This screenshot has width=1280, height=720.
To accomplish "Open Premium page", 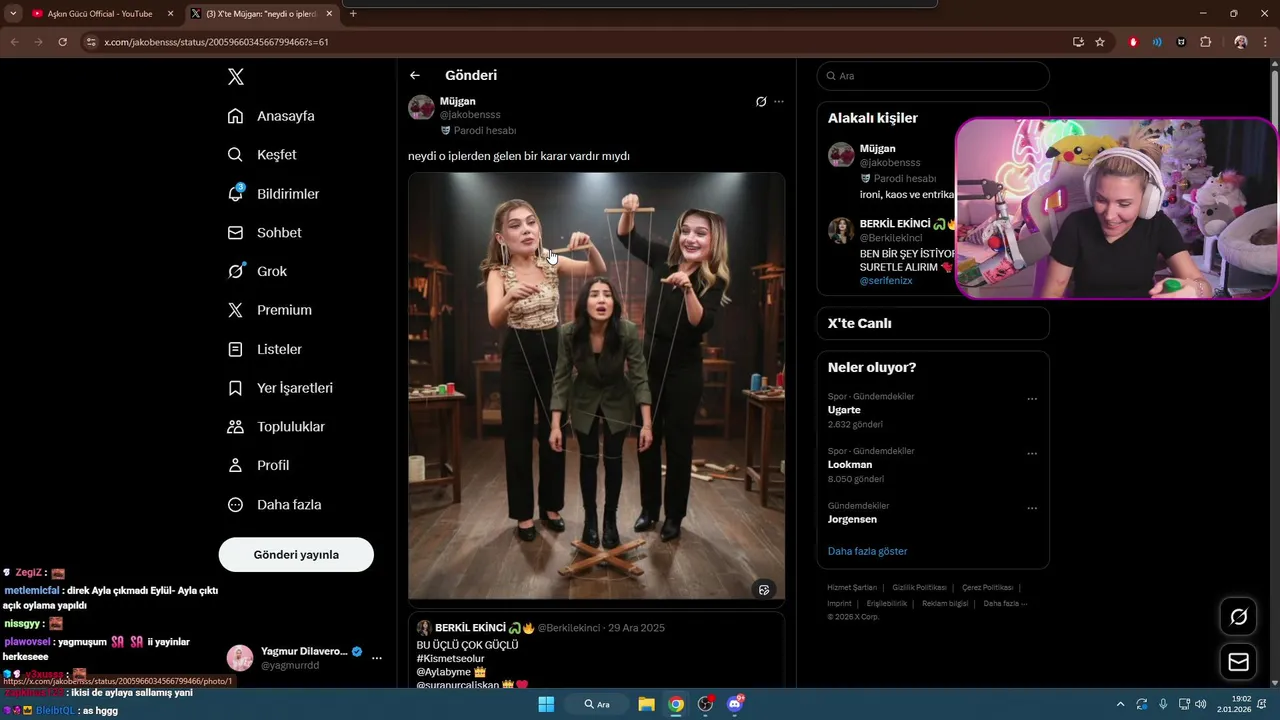I will tap(269, 310).
